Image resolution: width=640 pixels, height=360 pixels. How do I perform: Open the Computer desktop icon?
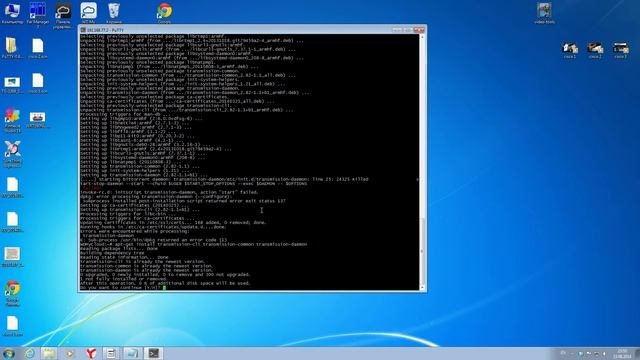[x=12, y=13]
